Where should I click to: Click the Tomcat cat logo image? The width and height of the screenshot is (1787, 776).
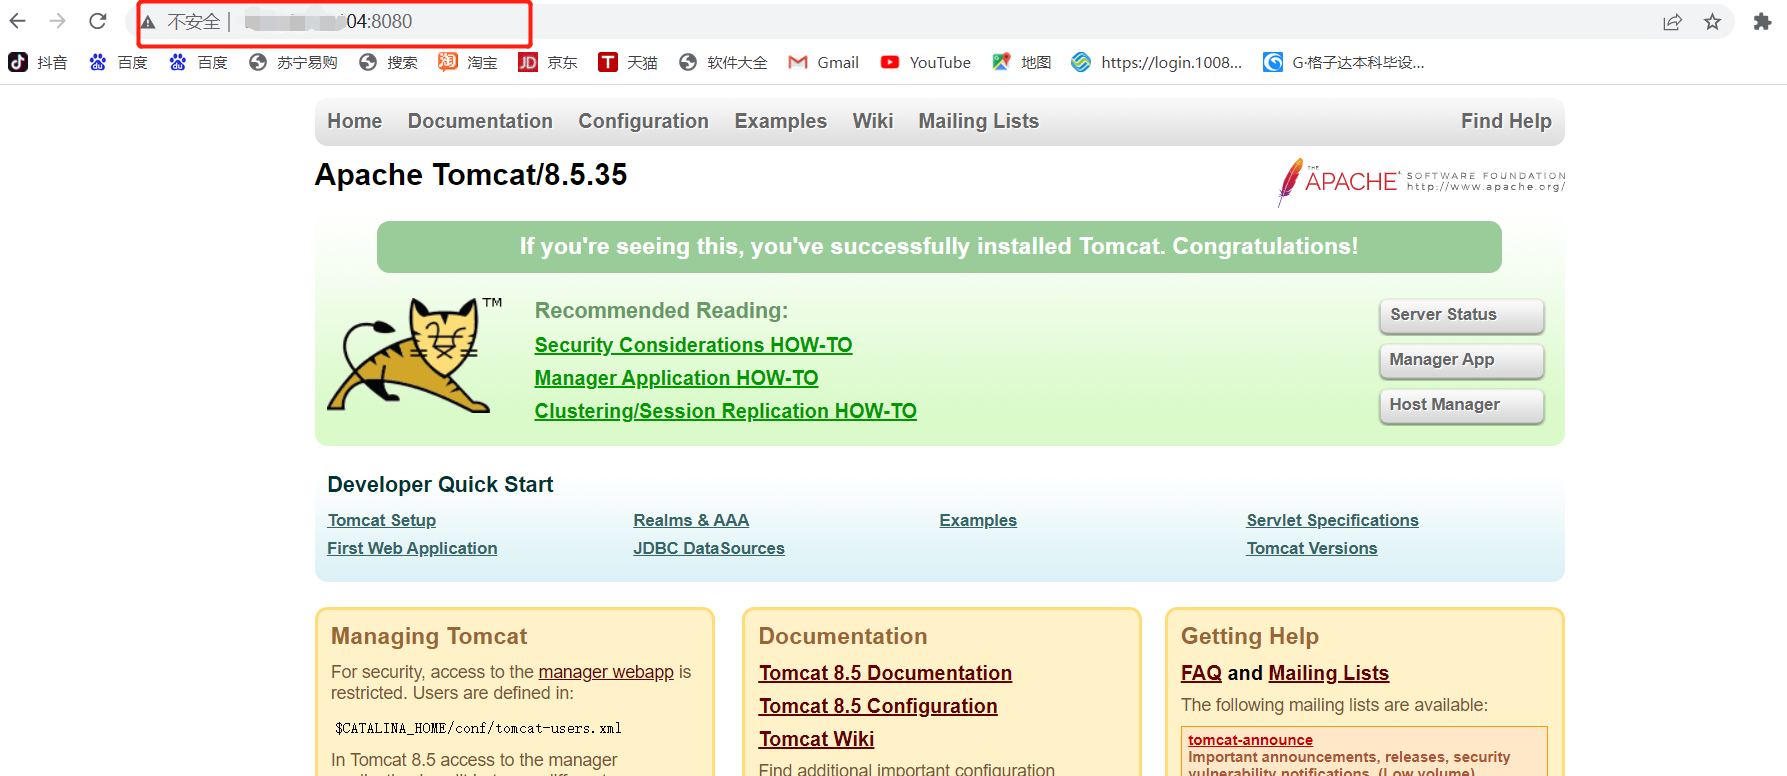414,355
